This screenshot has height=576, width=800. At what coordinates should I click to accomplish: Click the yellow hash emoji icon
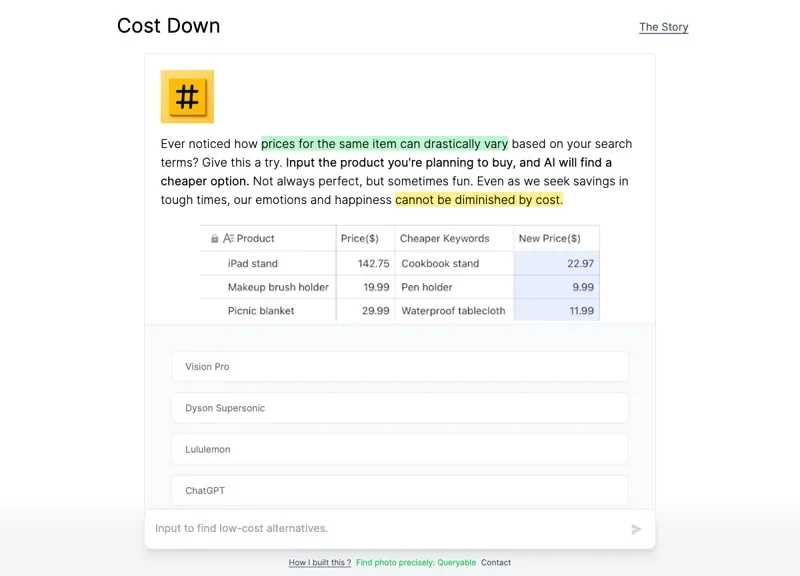click(x=187, y=97)
